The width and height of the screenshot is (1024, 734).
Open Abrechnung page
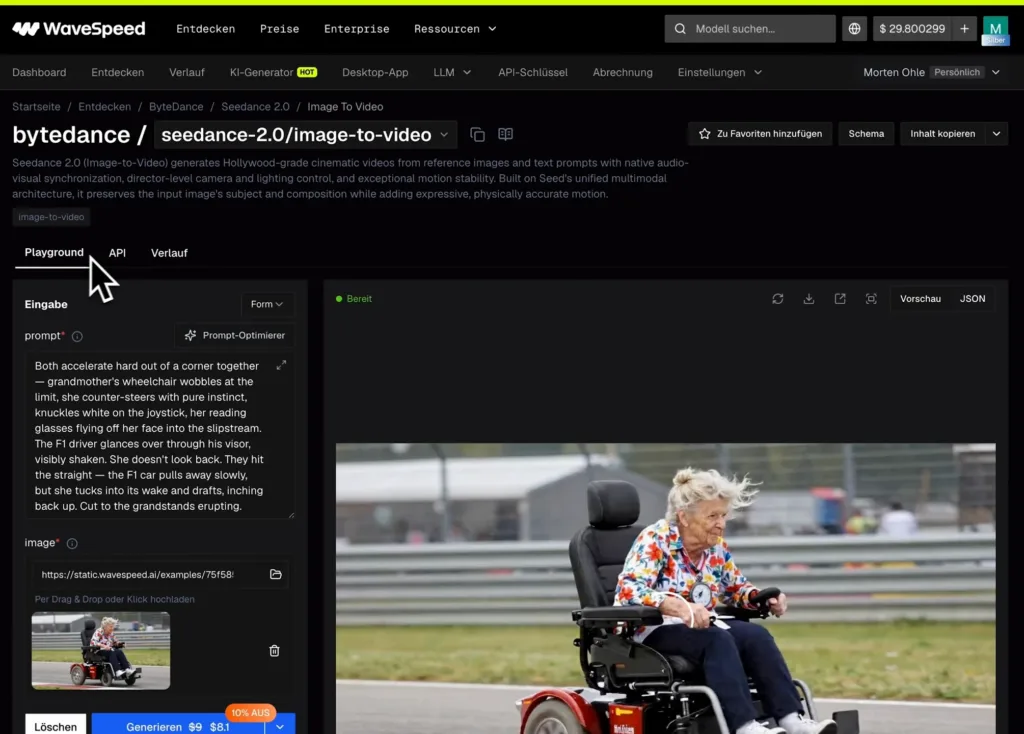pyautogui.click(x=622, y=72)
